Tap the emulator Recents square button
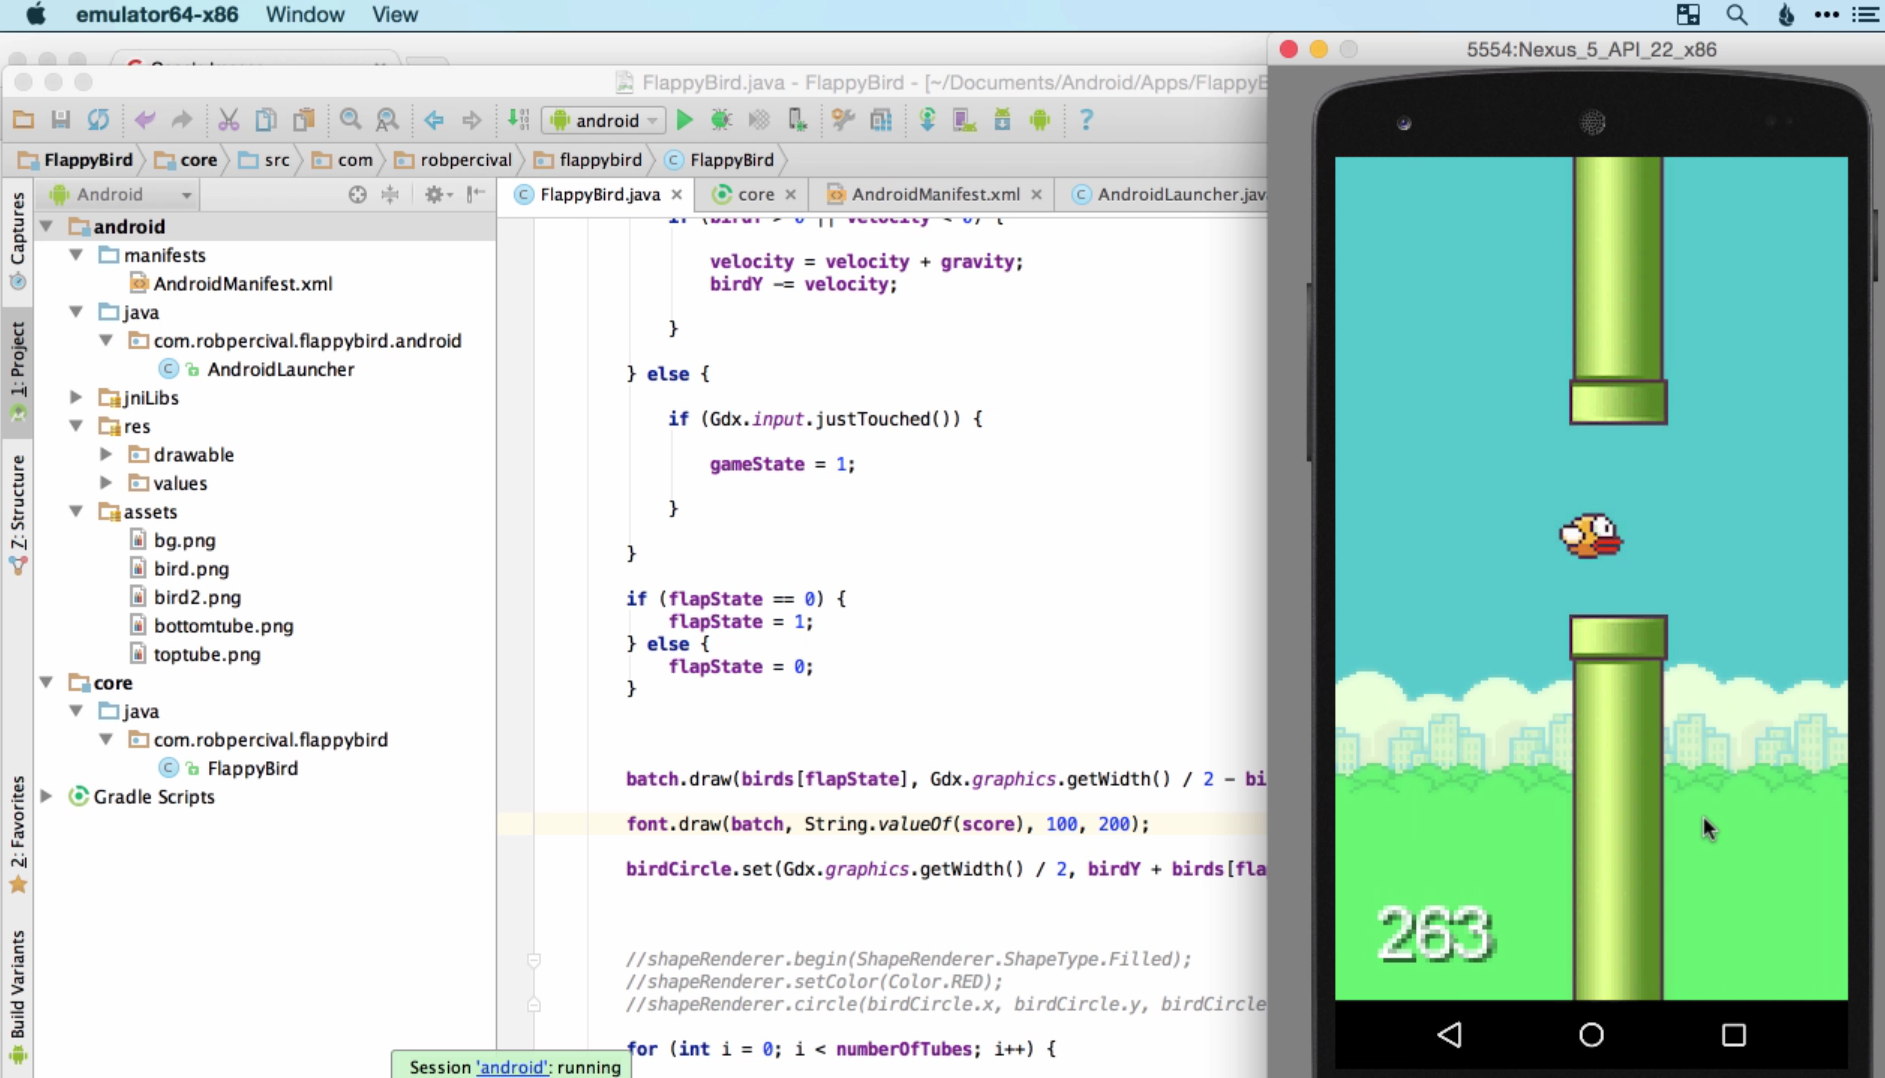The image size is (1885, 1078). tap(1734, 1034)
